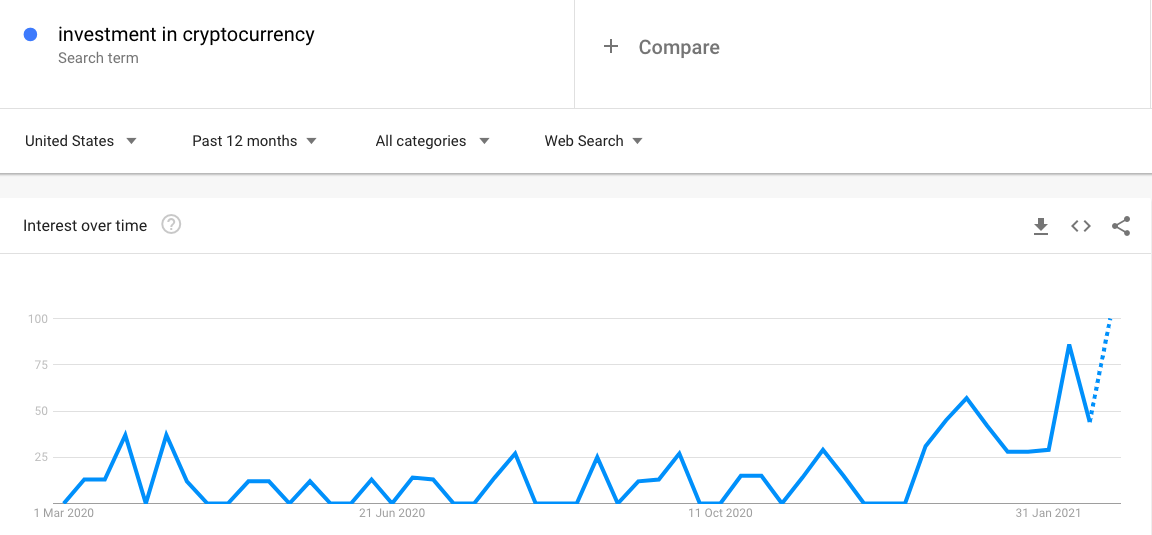The width and height of the screenshot is (1152, 535).
Task: Click the "Interest over time" heading
Action: coord(85,226)
